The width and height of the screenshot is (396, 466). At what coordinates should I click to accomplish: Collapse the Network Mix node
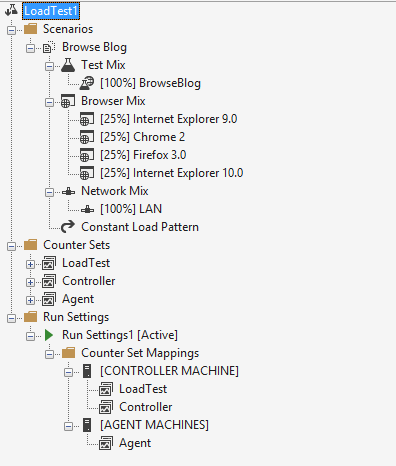[49, 192]
